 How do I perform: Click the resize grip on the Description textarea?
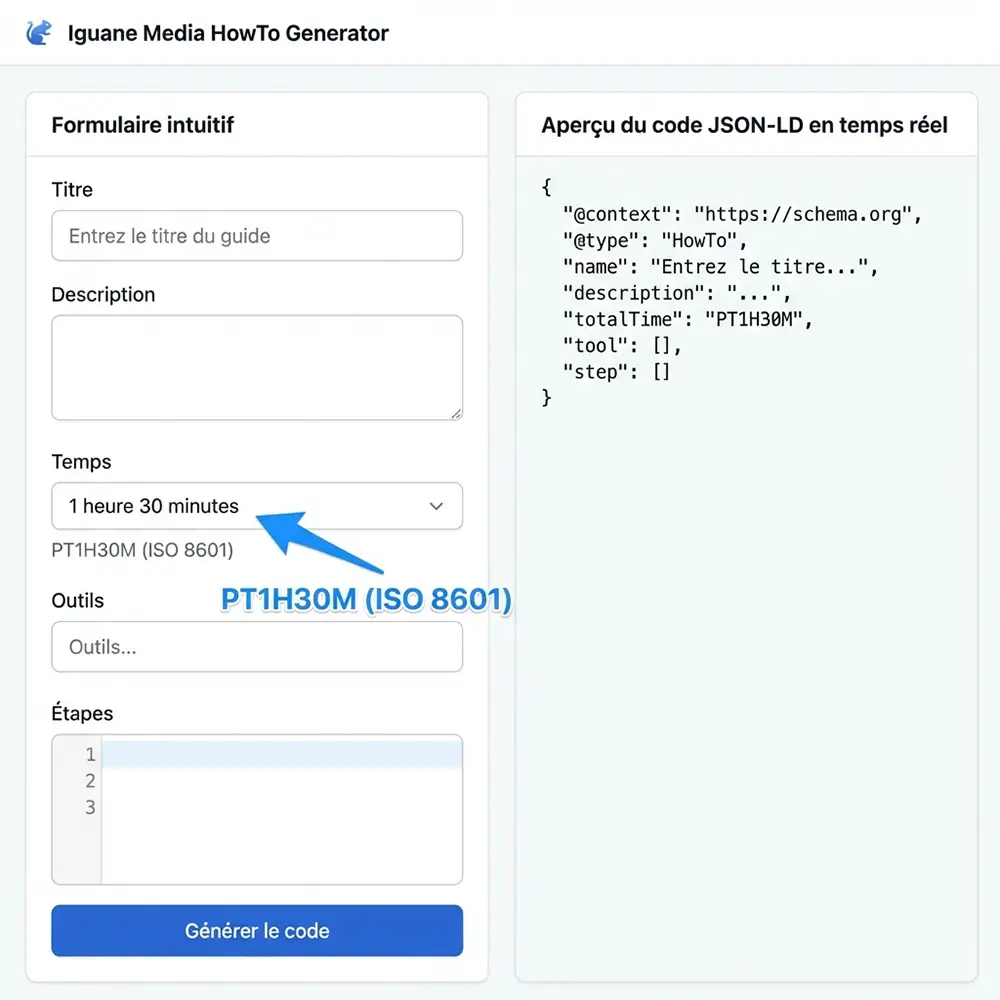pyautogui.click(x=456, y=412)
